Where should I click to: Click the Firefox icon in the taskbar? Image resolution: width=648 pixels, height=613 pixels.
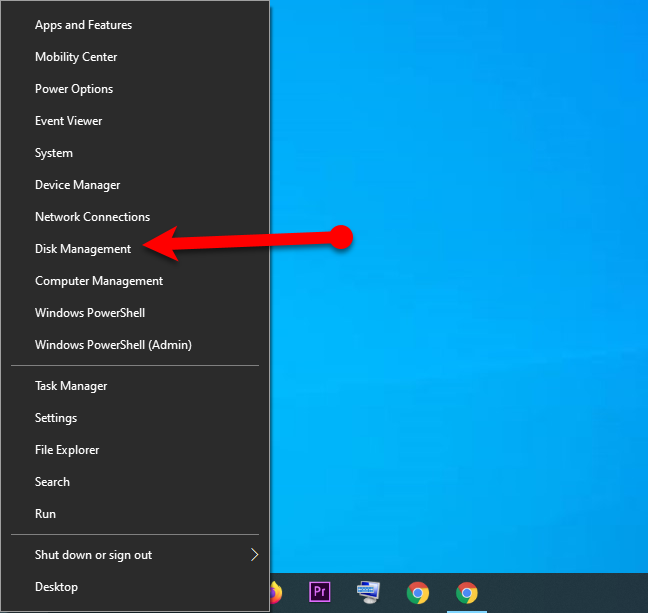[x=275, y=592]
